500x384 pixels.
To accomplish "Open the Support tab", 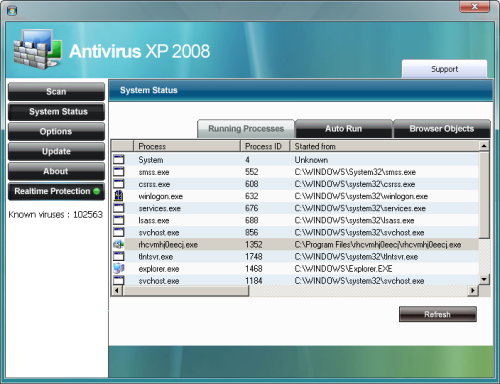I will click(444, 69).
